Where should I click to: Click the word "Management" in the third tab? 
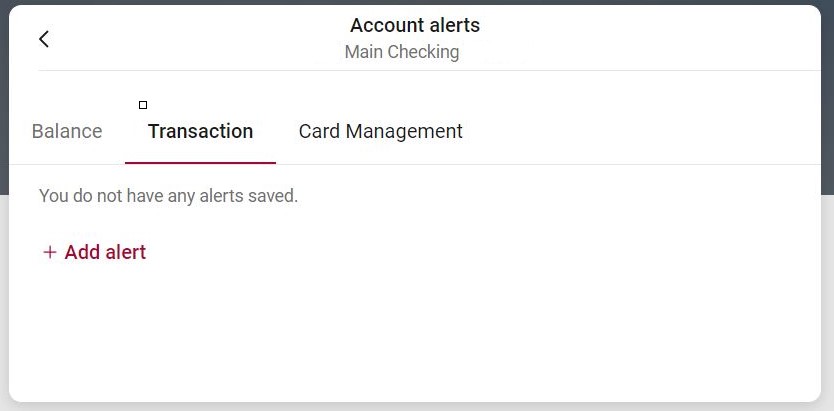(x=404, y=131)
